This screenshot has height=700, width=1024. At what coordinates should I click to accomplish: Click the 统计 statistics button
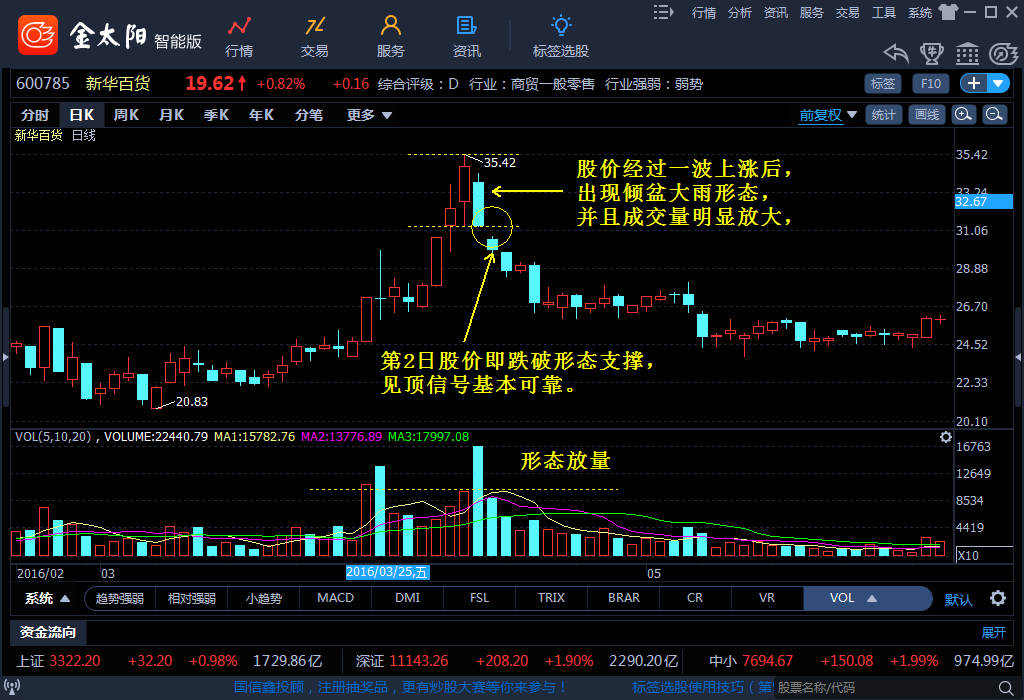[884, 115]
